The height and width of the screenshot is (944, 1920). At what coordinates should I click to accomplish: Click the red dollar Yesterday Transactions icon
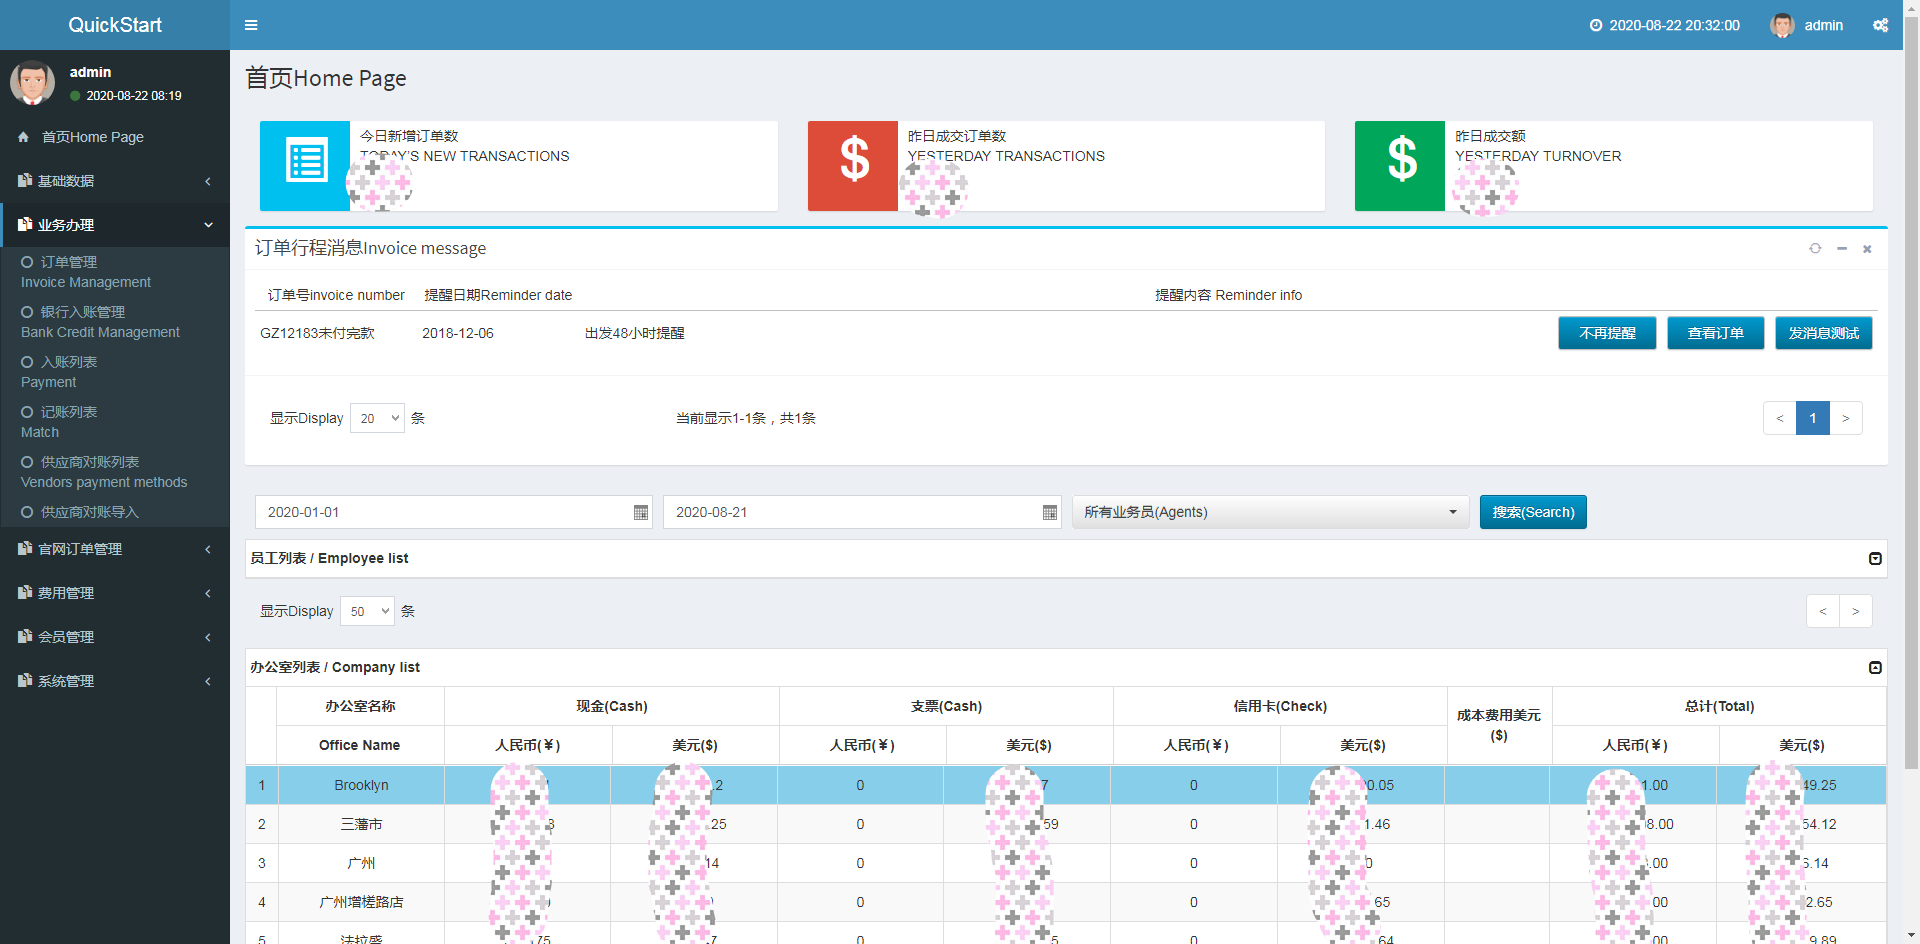(x=853, y=166)
